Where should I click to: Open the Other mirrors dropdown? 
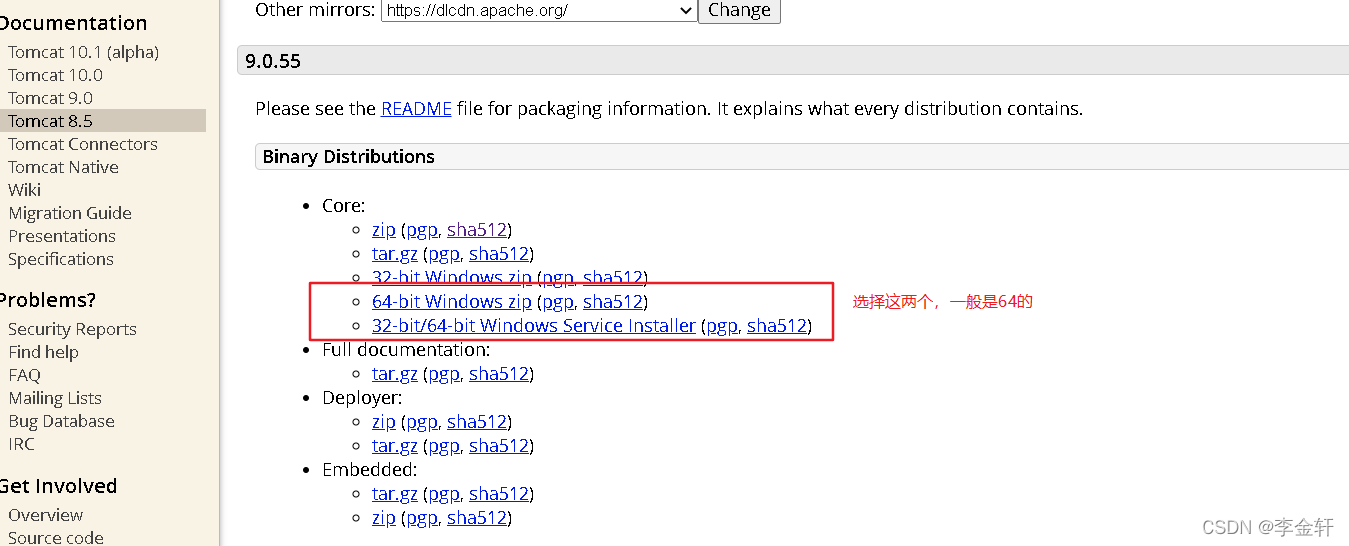pos(539,10)
